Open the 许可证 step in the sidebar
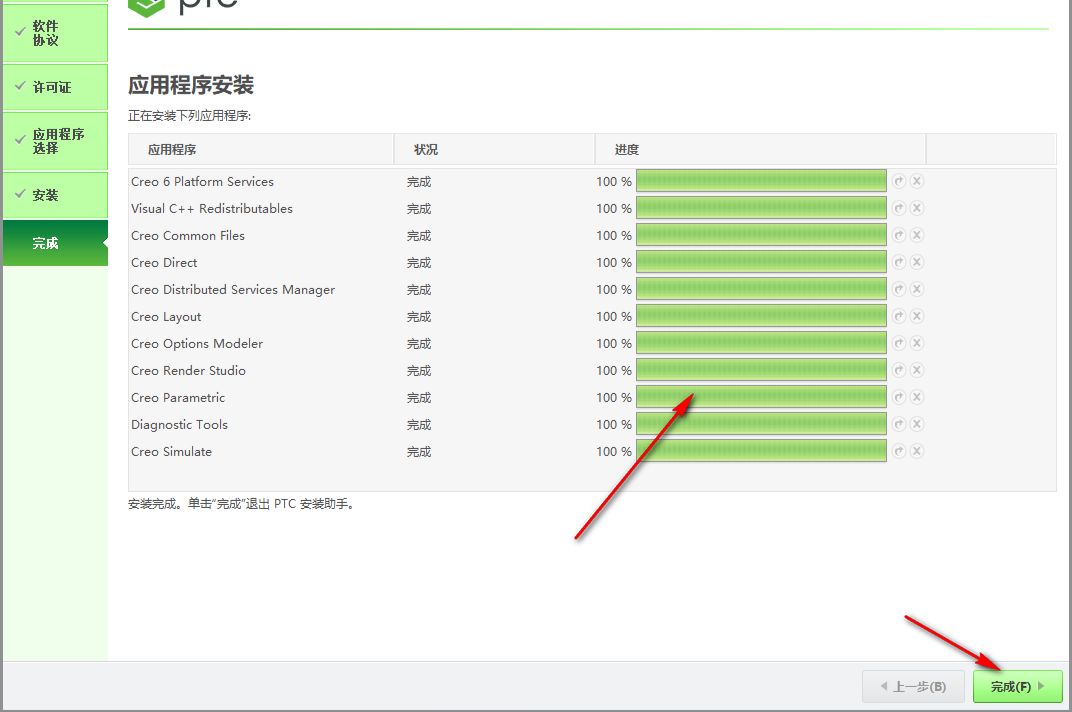 click(55, 87)
